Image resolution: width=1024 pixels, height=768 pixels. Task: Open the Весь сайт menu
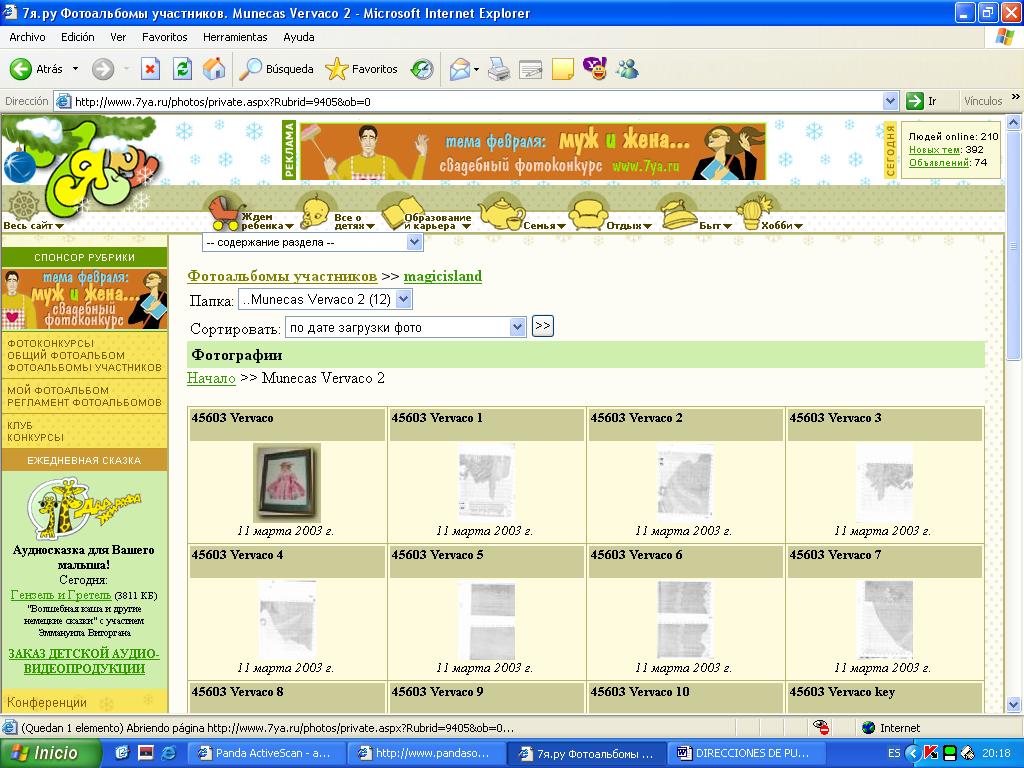coord(33,225)
